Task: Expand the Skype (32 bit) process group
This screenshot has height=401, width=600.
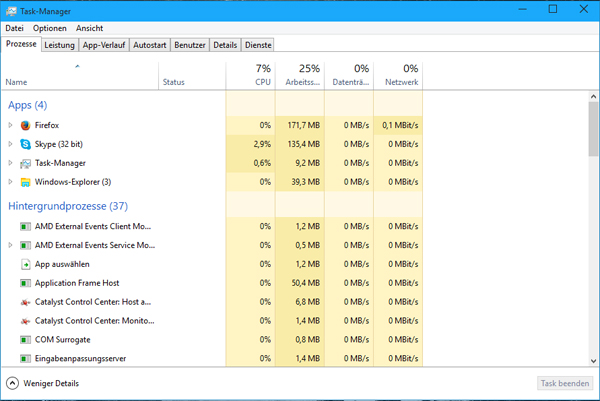Action: (10, 144)
